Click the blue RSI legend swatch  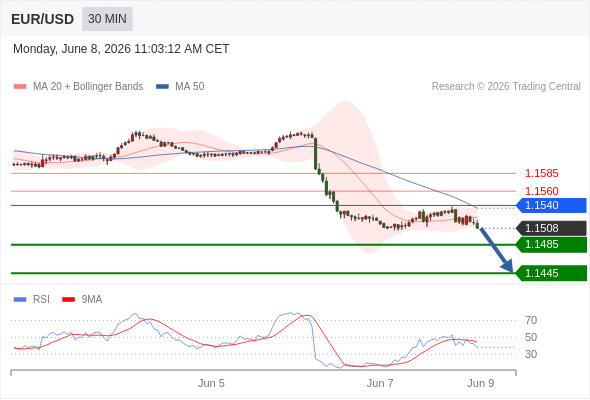coord(20,300)
